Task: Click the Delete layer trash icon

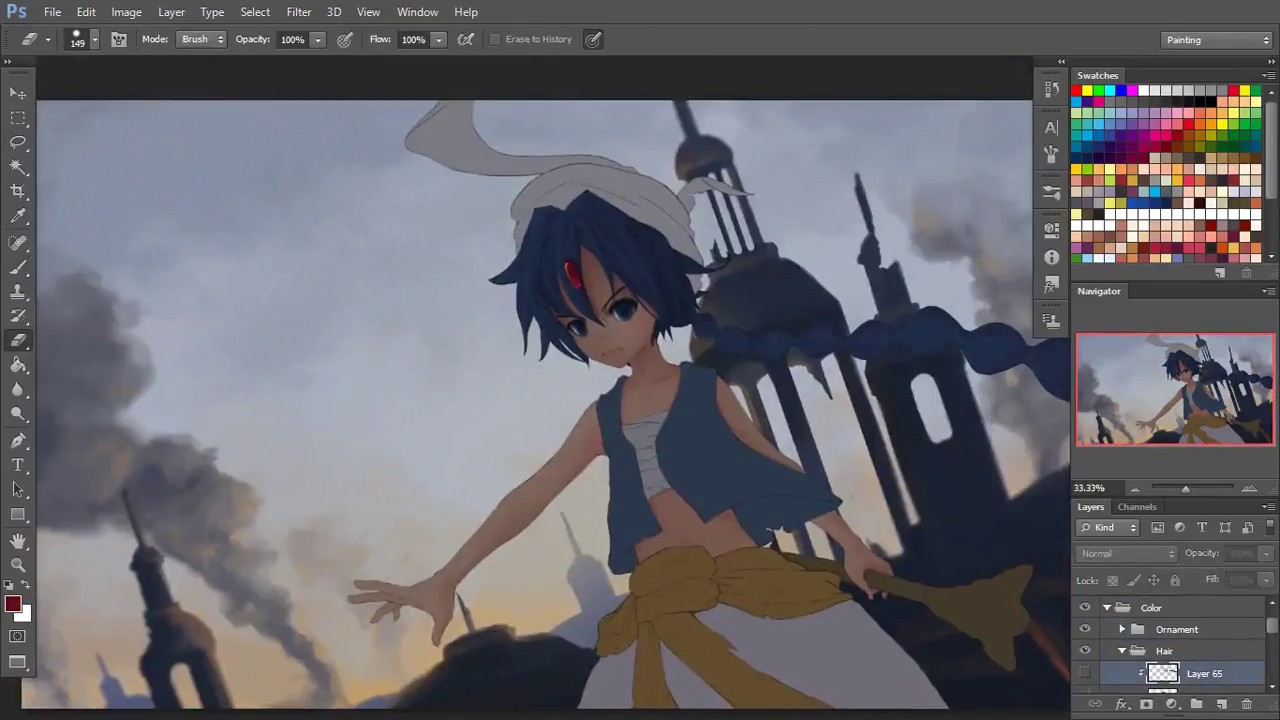Action: tap(1246, 704)
